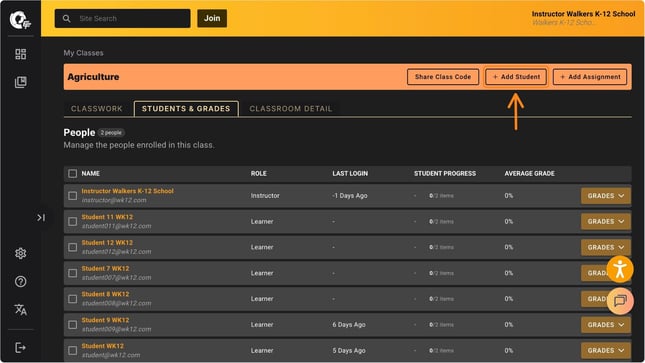
Task: Click the Last Login column header
Action: click(x=350, y=173)
